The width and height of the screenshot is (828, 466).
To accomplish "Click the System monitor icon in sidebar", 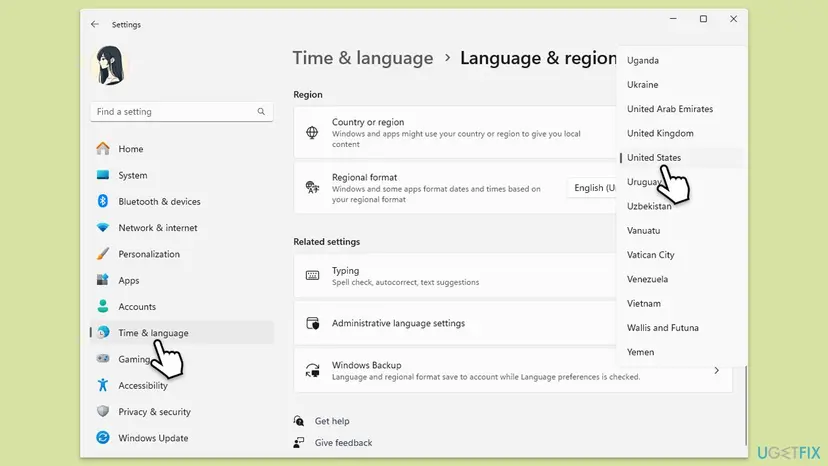I will [x=103, y=175].
